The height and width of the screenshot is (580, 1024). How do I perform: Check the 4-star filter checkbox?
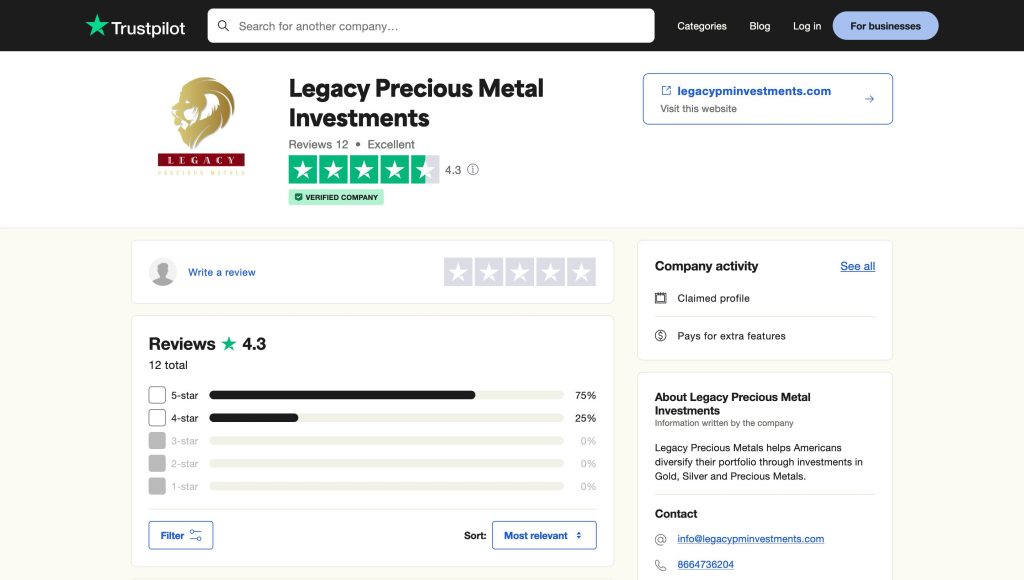tap(157, 418)
